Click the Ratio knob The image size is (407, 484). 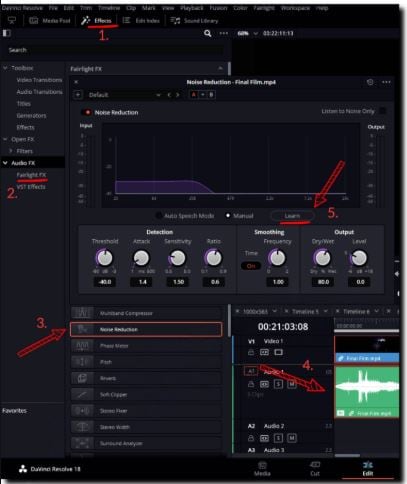coord(213,257)
